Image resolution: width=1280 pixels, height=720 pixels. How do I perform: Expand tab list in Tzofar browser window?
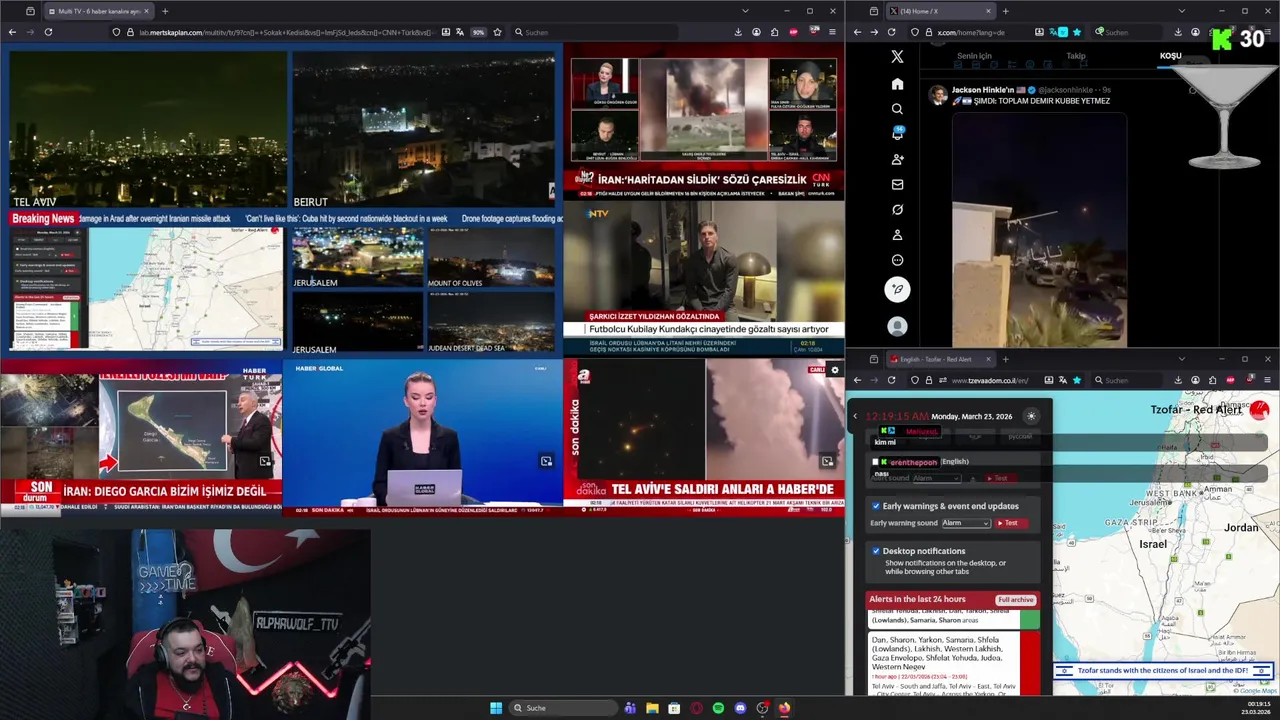coord(1181,359)
